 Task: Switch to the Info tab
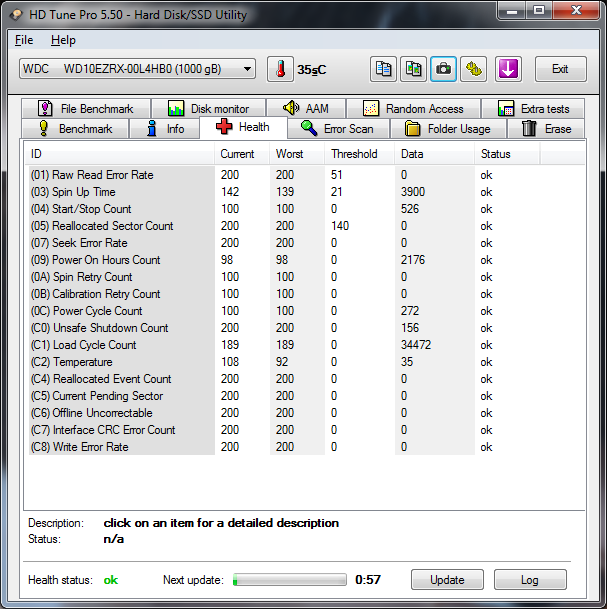[x=165, y=129]
